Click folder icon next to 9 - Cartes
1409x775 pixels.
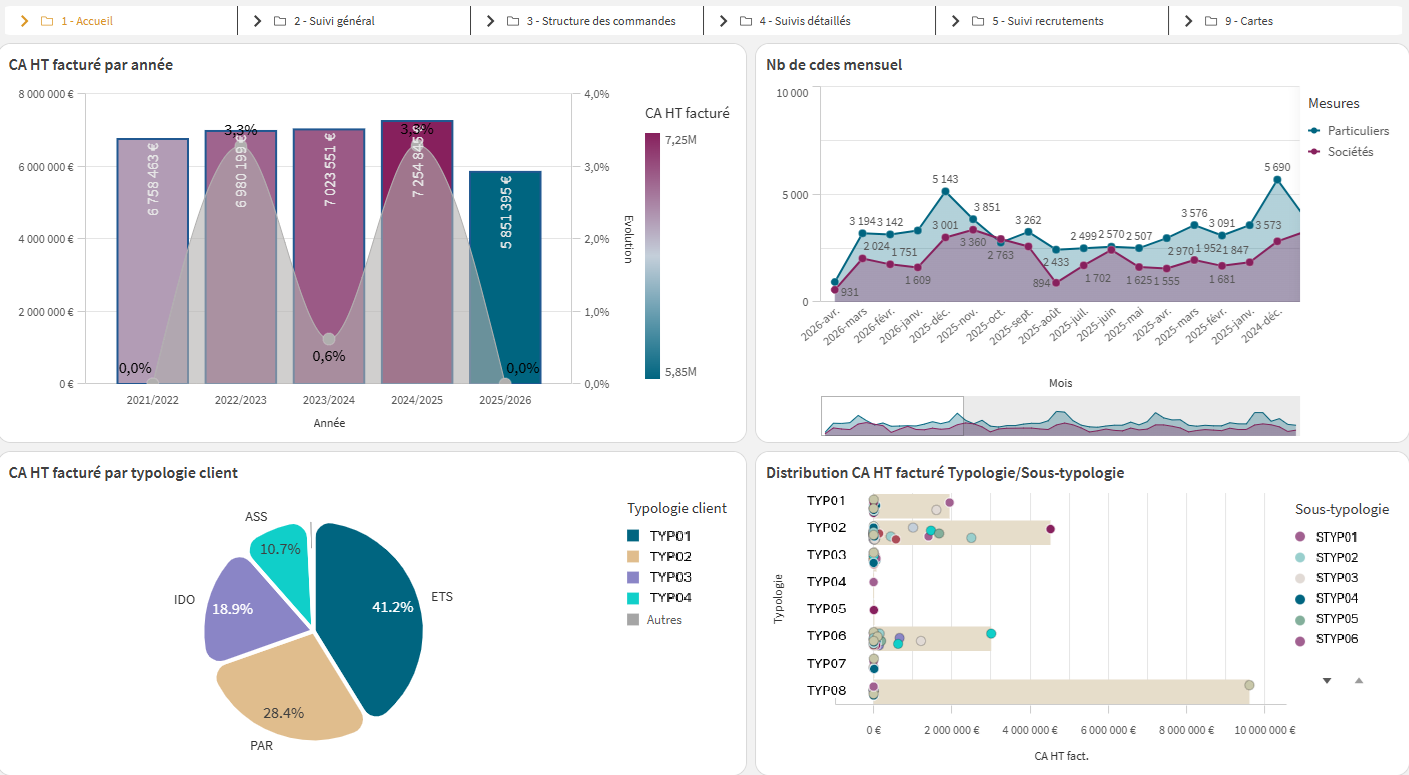tap(1211, 21)
